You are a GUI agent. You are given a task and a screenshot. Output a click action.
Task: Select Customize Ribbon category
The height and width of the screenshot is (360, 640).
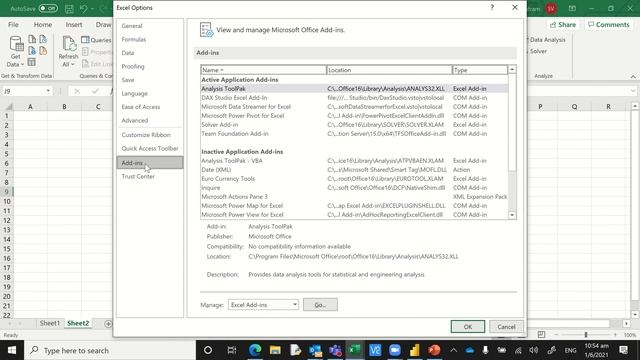pyautogui.click(x=150, y=135)
